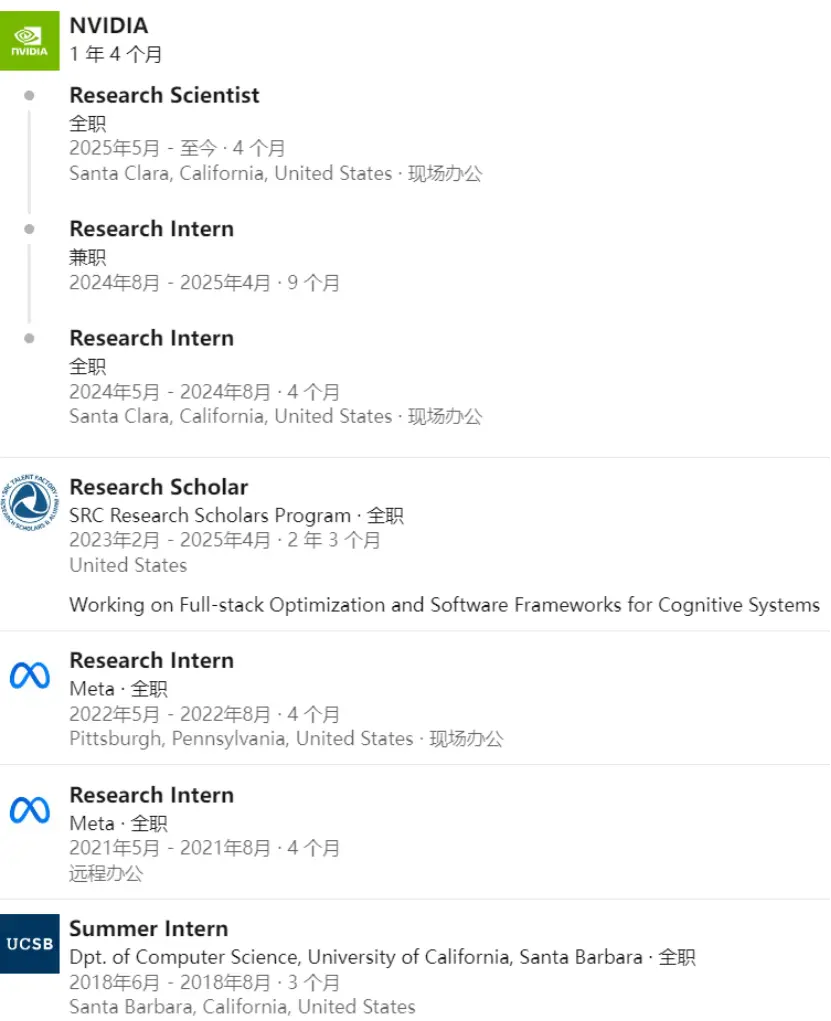Click the Meta logo for the 2022 internship

click(29, 676)
